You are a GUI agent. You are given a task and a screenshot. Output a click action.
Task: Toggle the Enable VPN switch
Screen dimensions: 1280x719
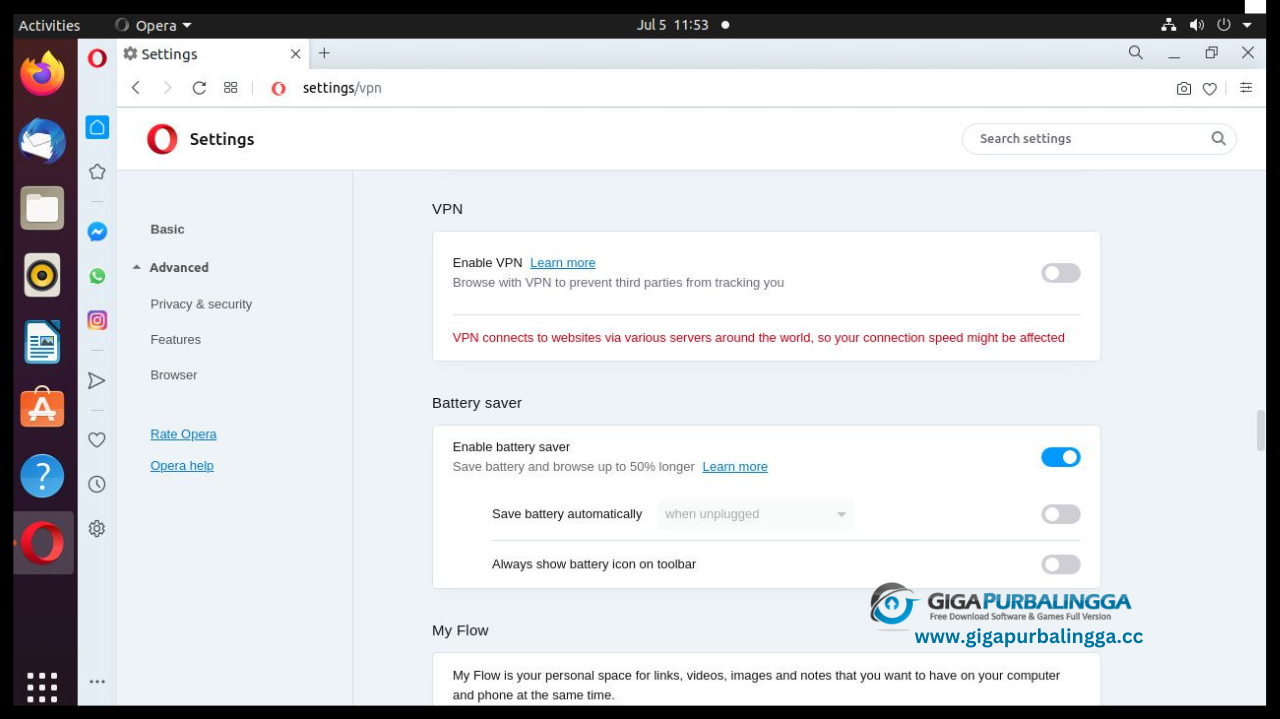[x=1061, y=273]
